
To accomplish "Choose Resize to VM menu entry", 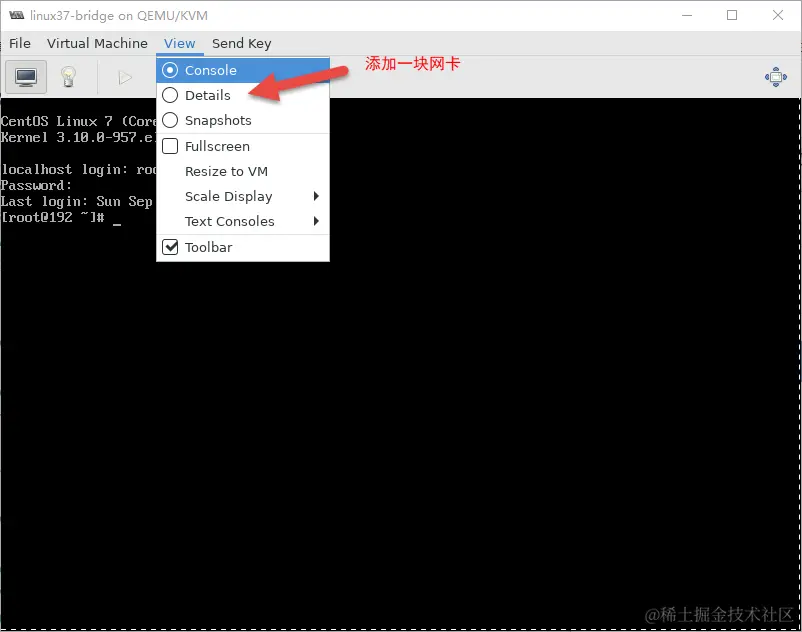I will pyautogui.click(x=243, y=171).
